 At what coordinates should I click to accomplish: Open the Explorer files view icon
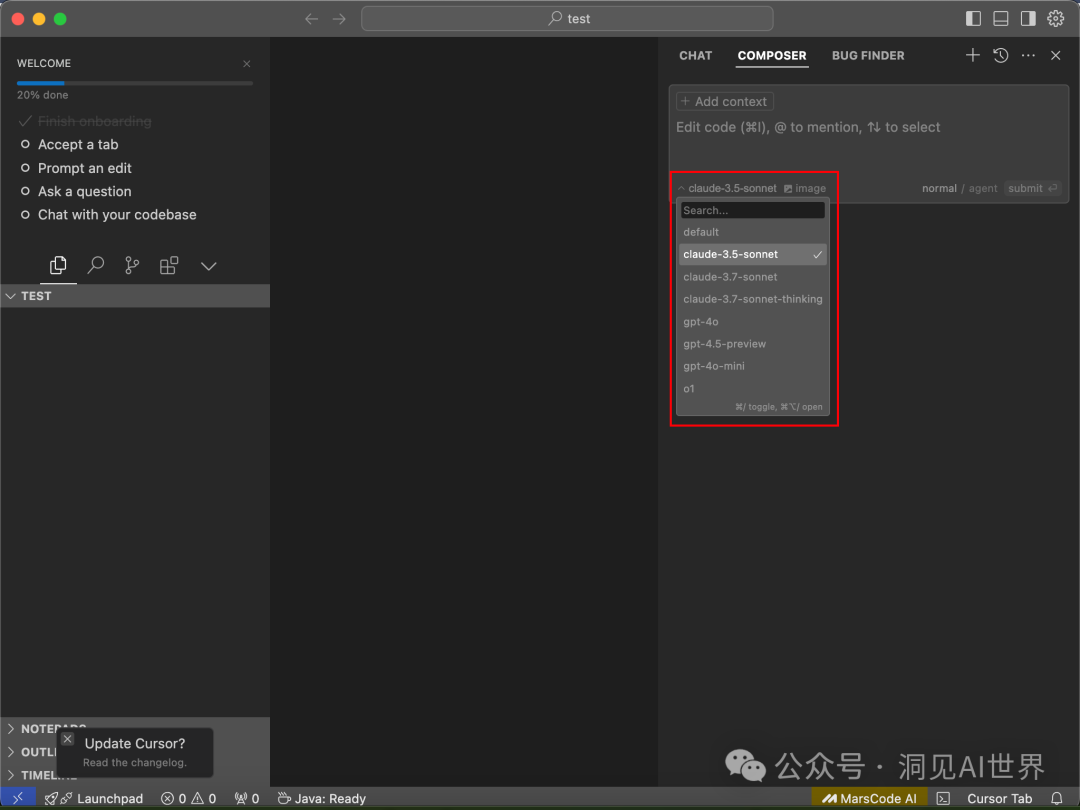coord(58,265)
